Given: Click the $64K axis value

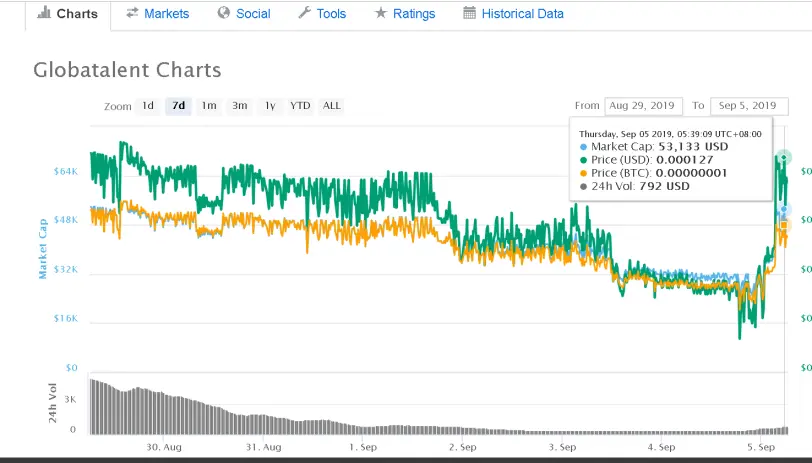Looking at the screenshot, I should (66, 171).
